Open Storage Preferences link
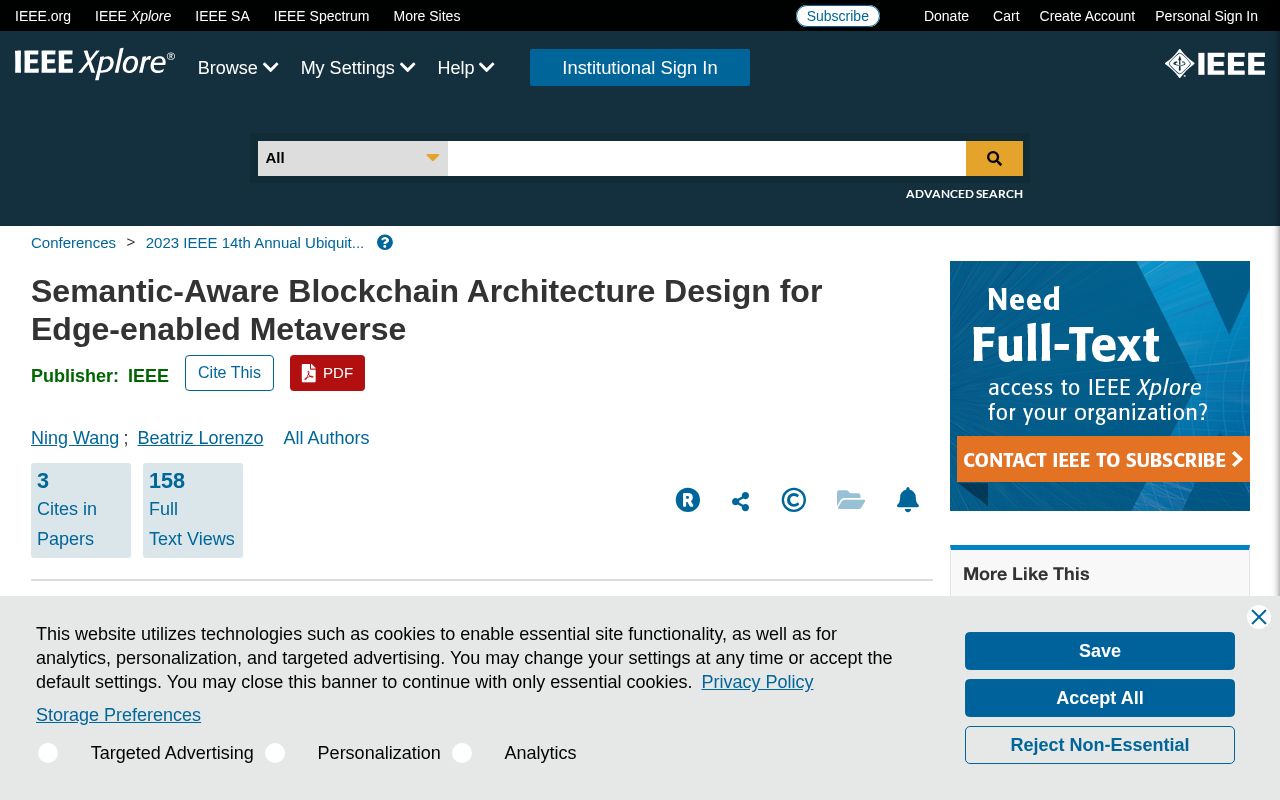This screenshot has height=800, width=1280. [118, 715]
